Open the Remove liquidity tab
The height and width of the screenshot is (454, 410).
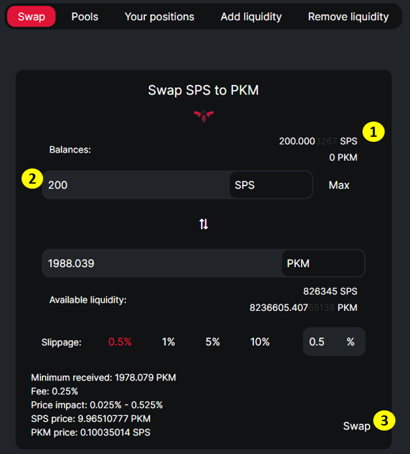click(x=348, y=17)
